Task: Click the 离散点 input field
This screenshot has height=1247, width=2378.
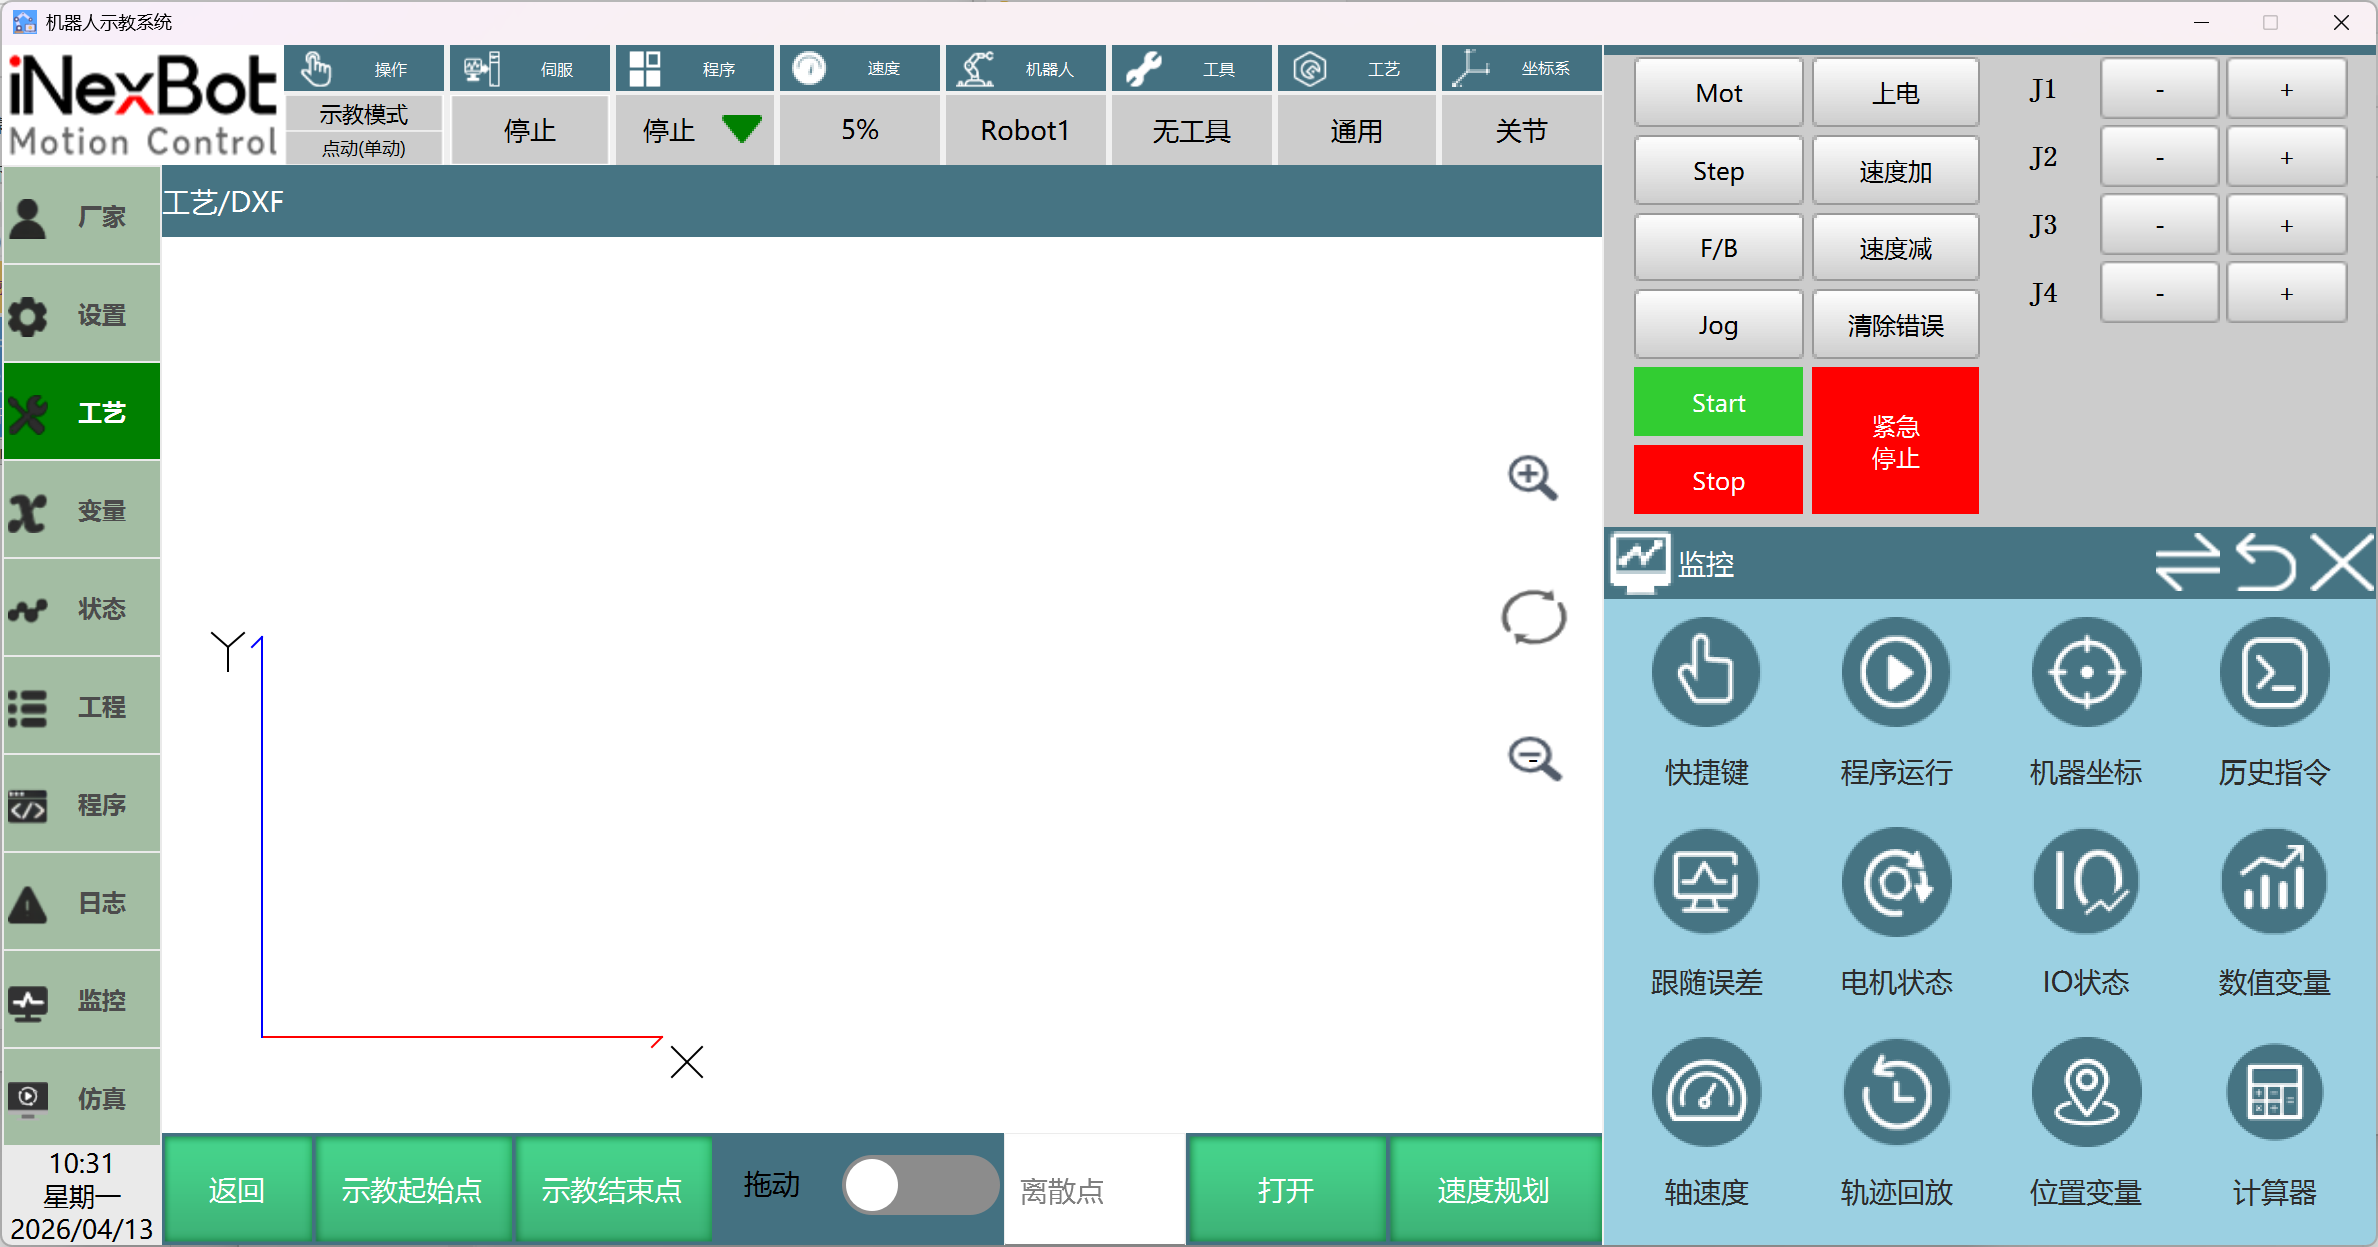Action: (1094, 1190)
